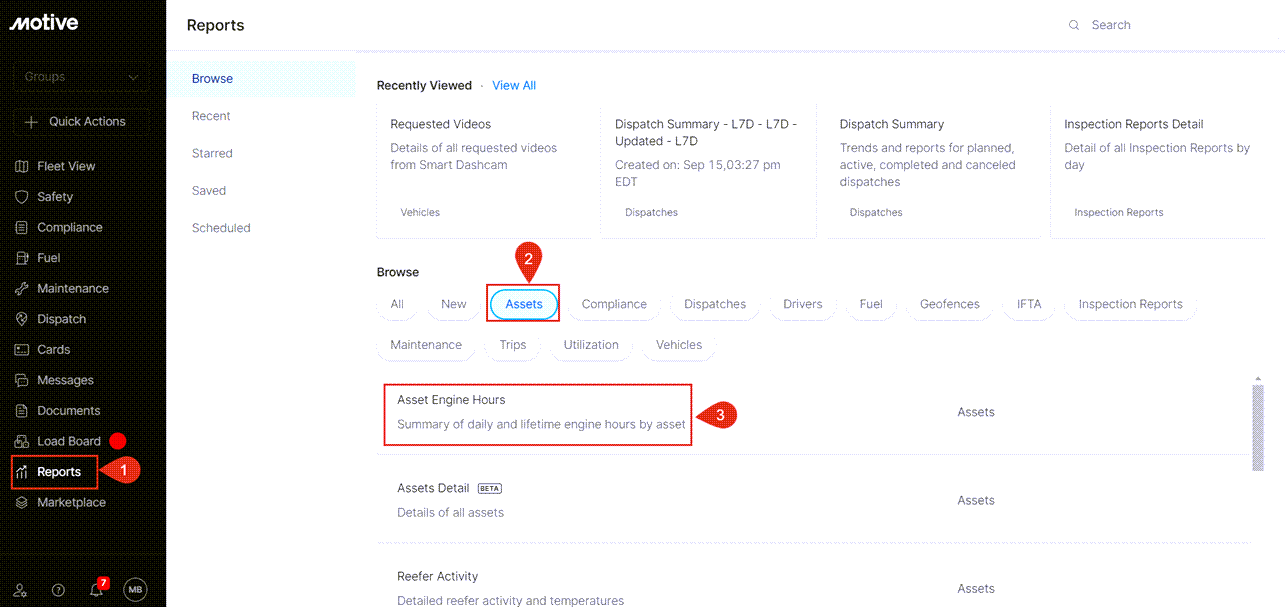This screenshot has height=607, width=1285.
Task: Open the Dispatch Summary L7D Updated card
Action: tap(708, 170)
